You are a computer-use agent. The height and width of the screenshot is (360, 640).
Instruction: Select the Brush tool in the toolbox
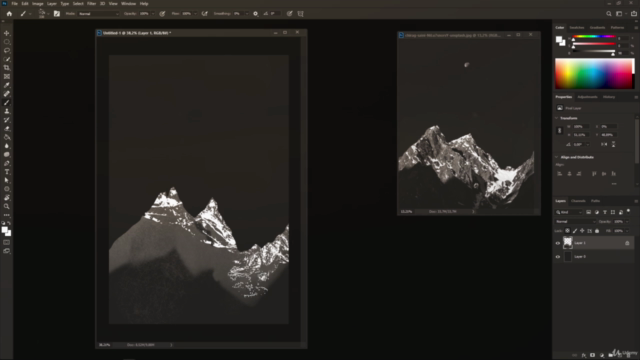click(x=7, y=102)
